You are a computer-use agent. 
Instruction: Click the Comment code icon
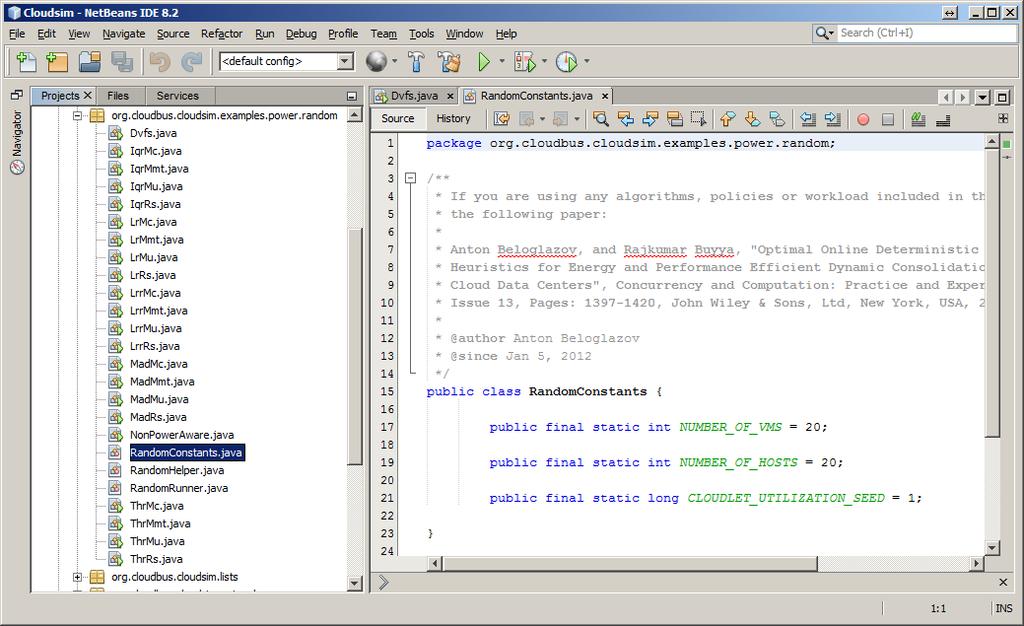tap(918, 119)
